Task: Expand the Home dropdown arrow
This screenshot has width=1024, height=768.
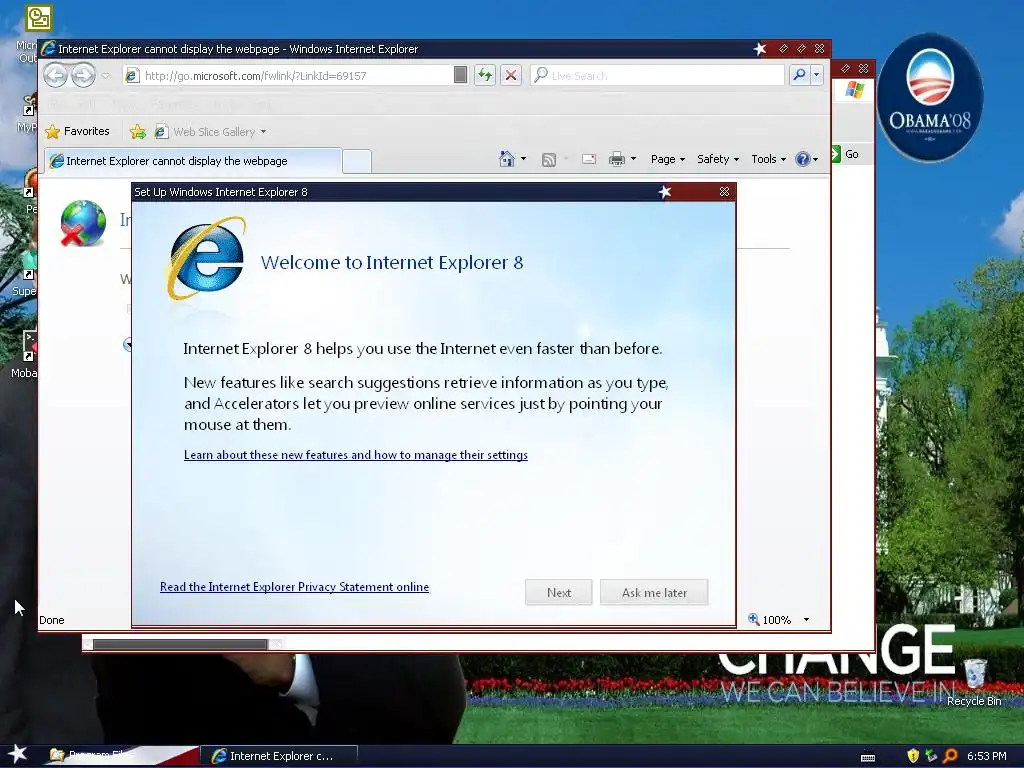Action: (x=523, y=159)
